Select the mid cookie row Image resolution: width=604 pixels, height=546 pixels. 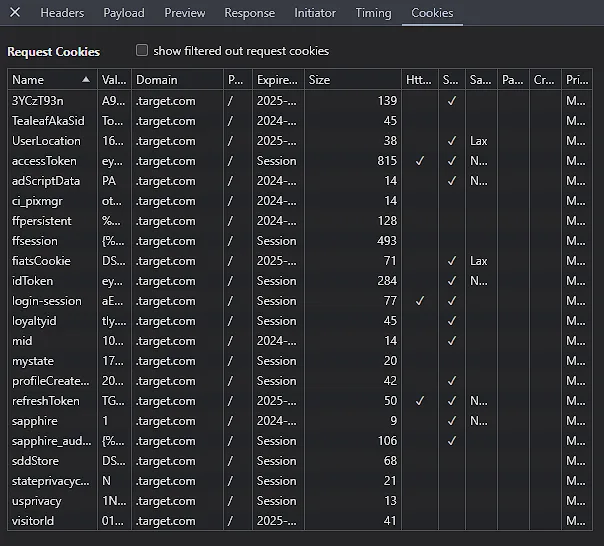(x=300, y=341)
